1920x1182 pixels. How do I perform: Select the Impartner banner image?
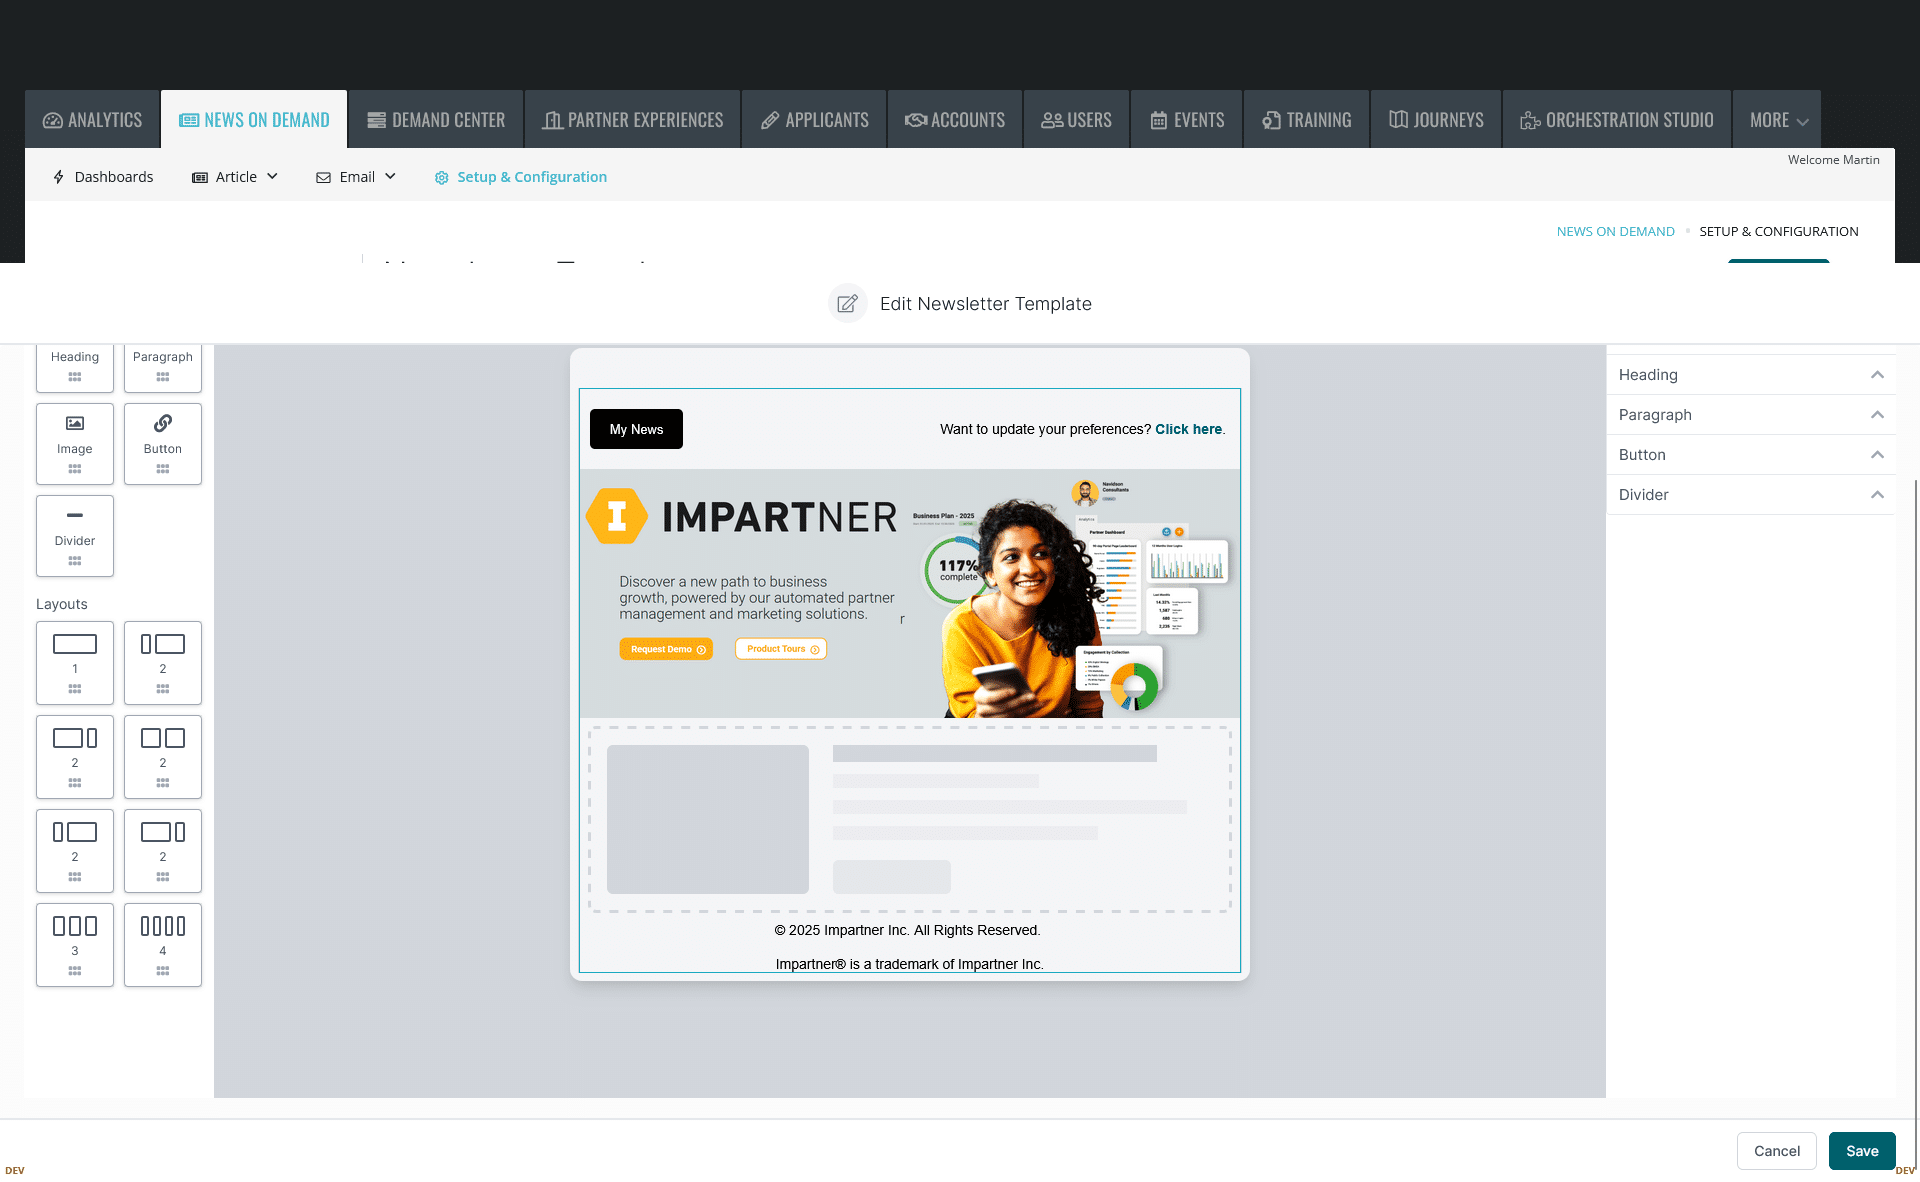coord(910,594)
